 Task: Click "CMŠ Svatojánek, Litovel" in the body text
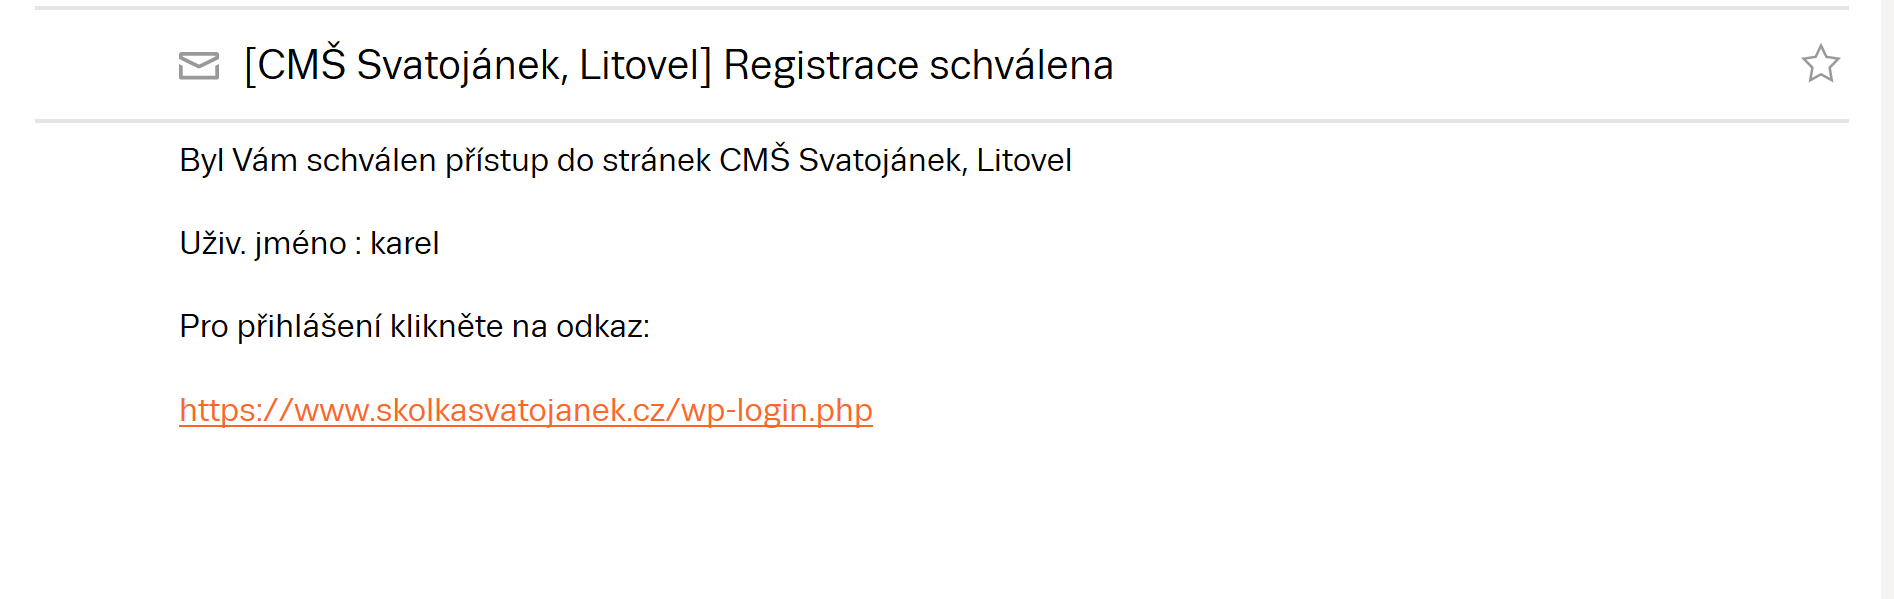pos(895,160)
